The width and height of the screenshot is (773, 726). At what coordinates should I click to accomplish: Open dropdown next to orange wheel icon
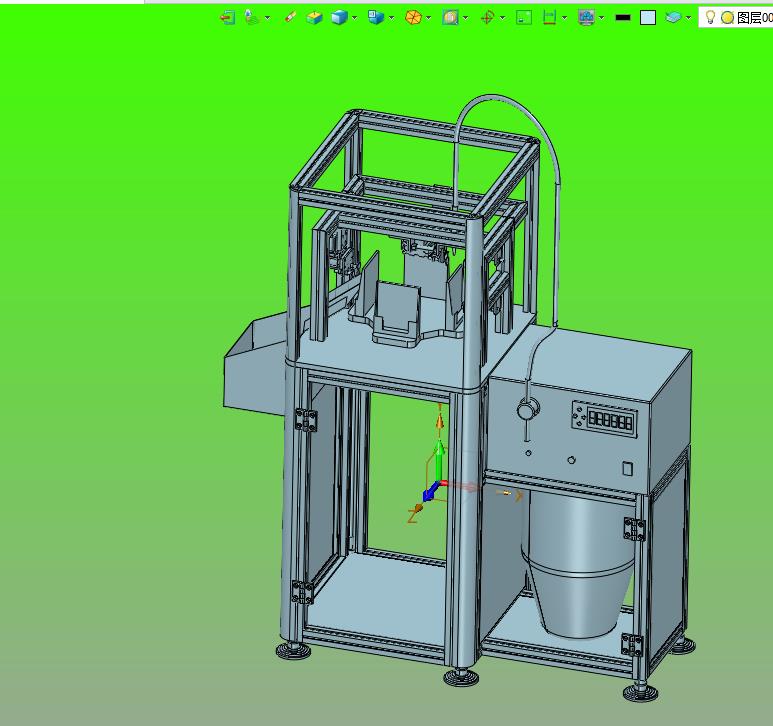428,18
